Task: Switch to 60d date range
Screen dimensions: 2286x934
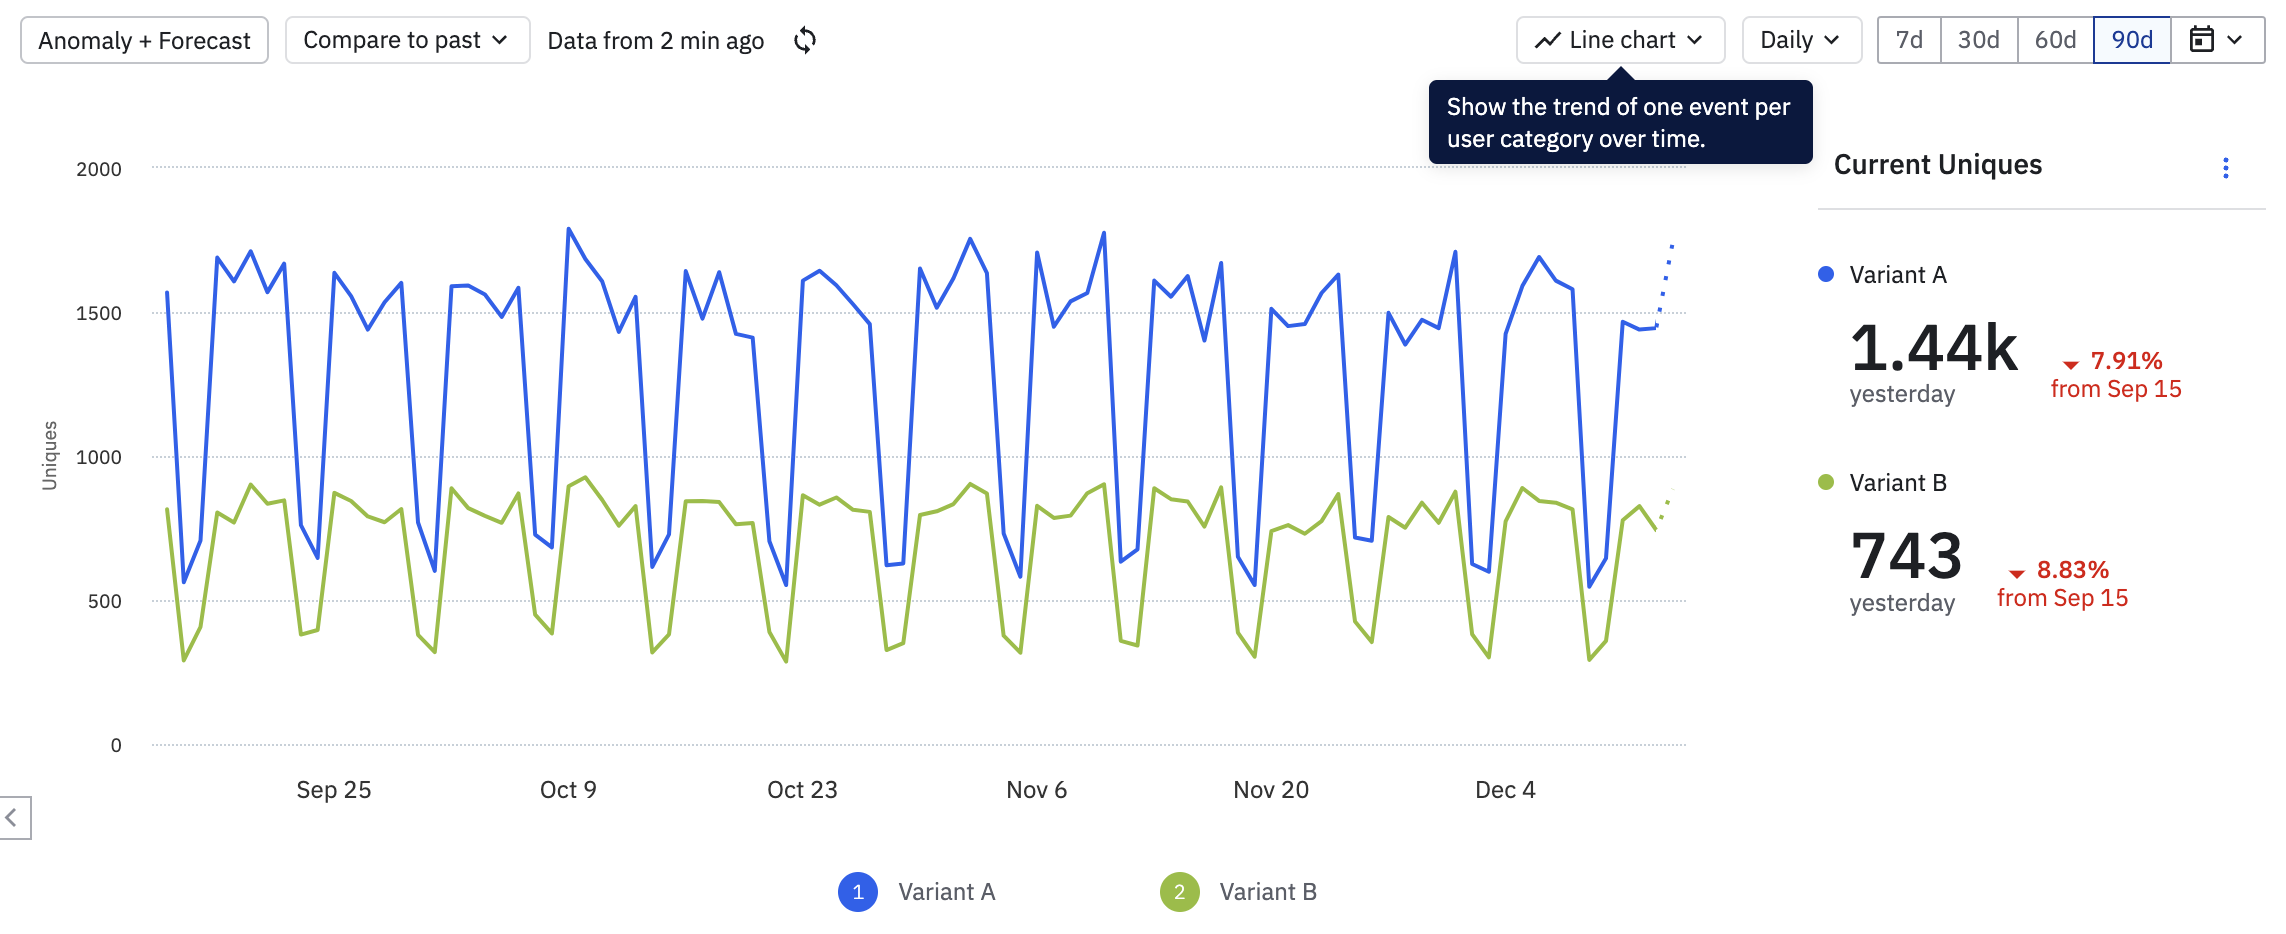Action: pos(2056,40)
